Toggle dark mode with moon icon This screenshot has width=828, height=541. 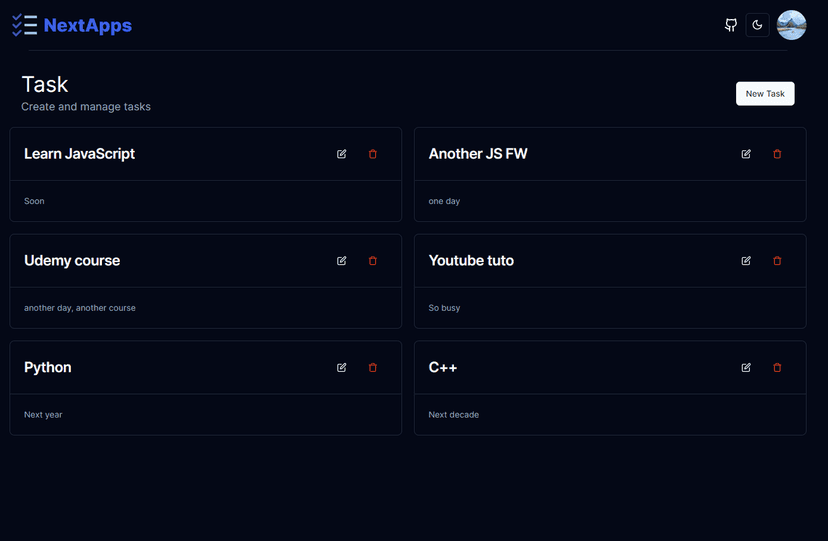click(x=757, y=25)
